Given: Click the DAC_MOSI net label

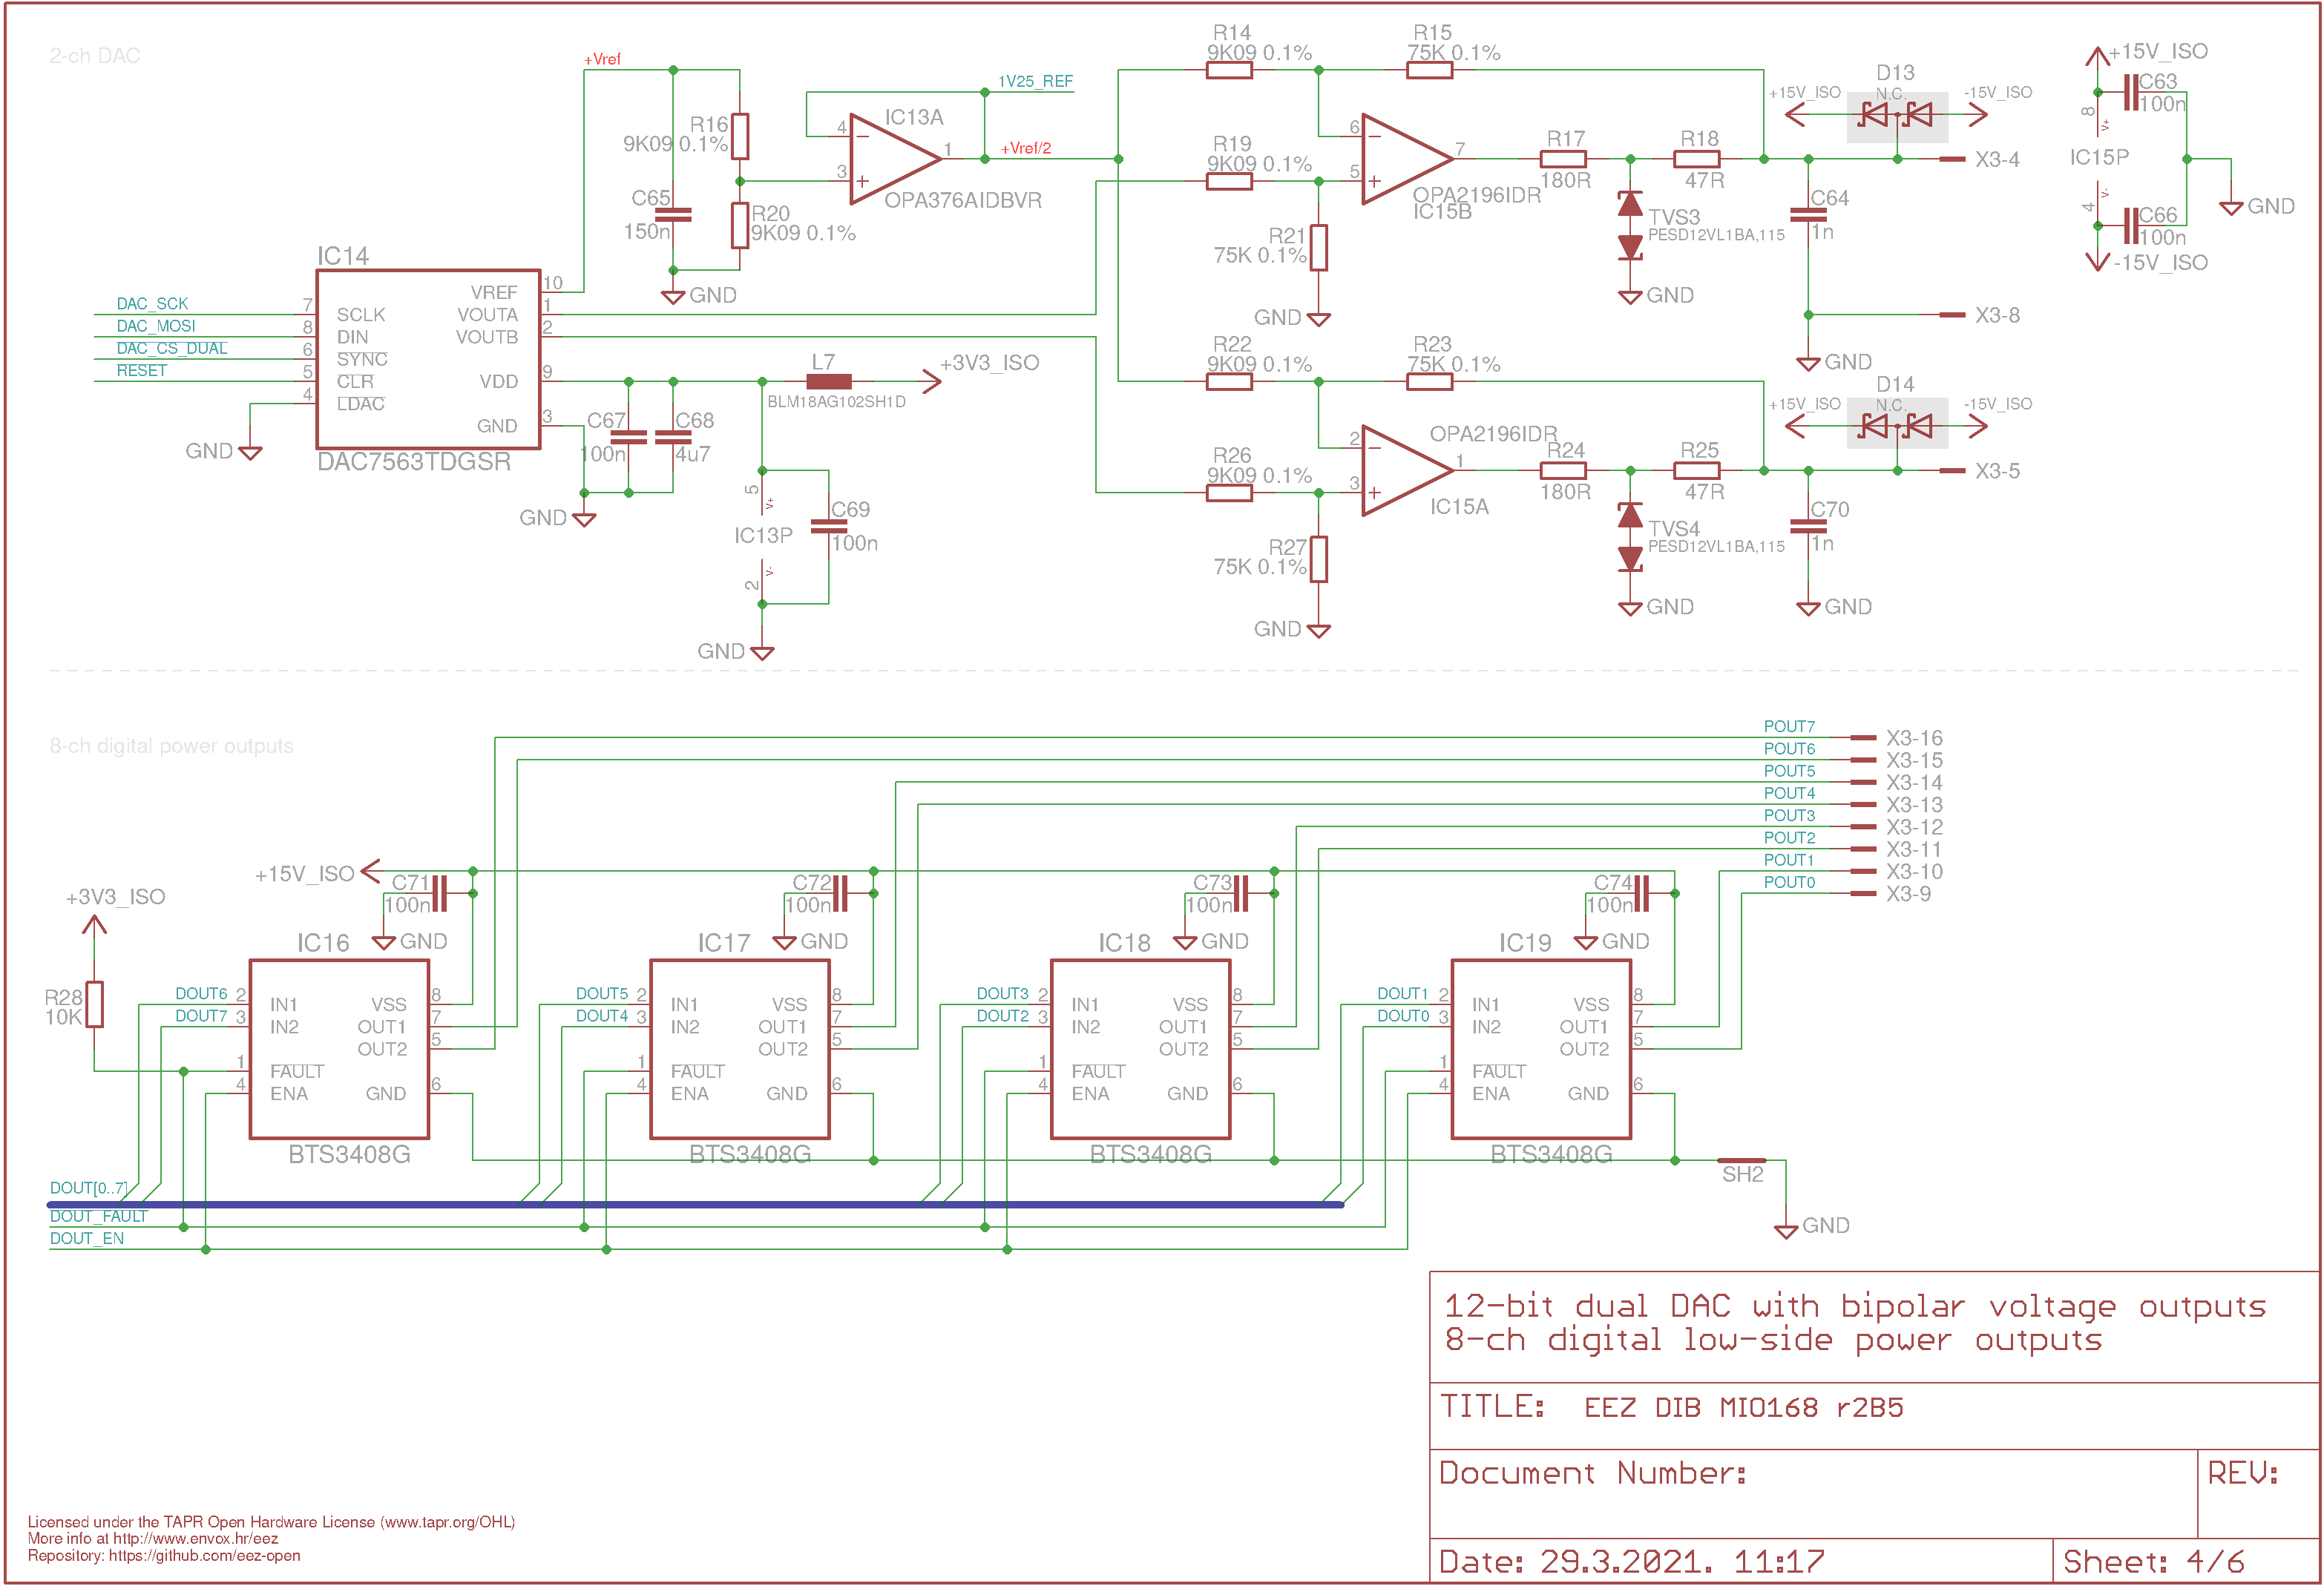Looking at the screenshot, I should (x=156, y=326).
